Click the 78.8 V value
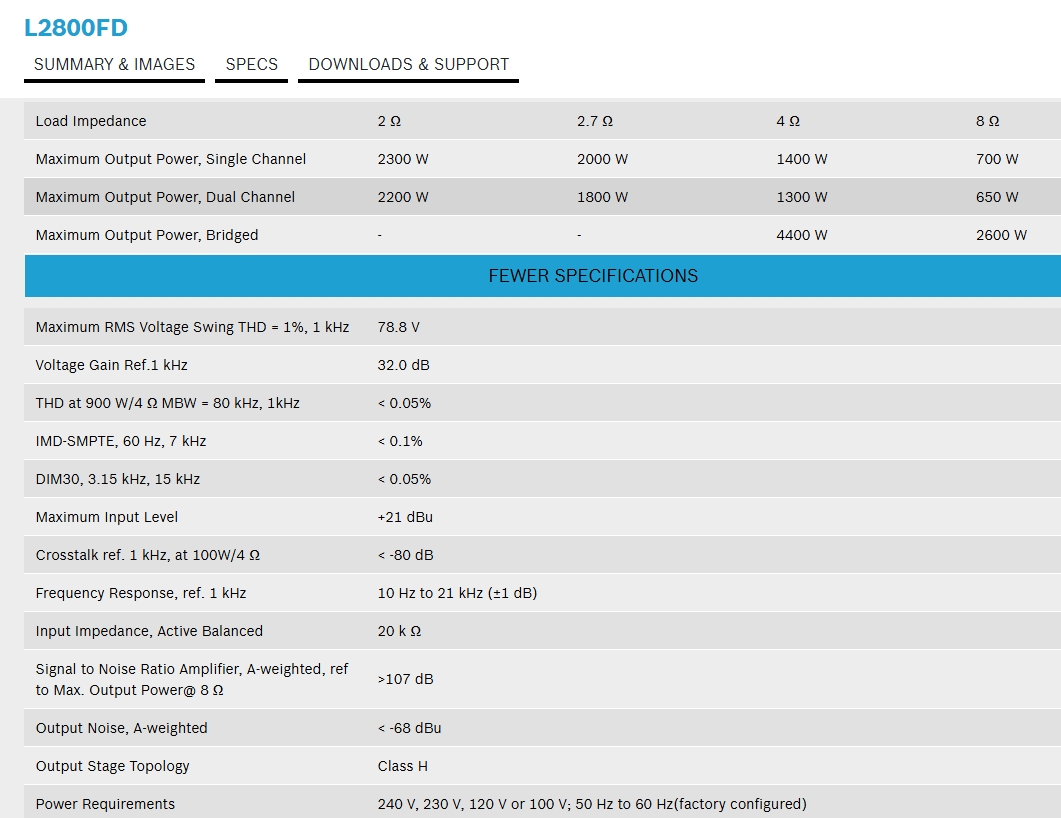The width and height of the screenshot is (1061, 818). point(399,327)
